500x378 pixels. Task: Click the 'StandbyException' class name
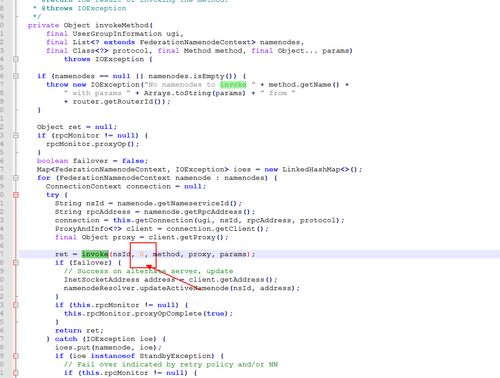175,356
